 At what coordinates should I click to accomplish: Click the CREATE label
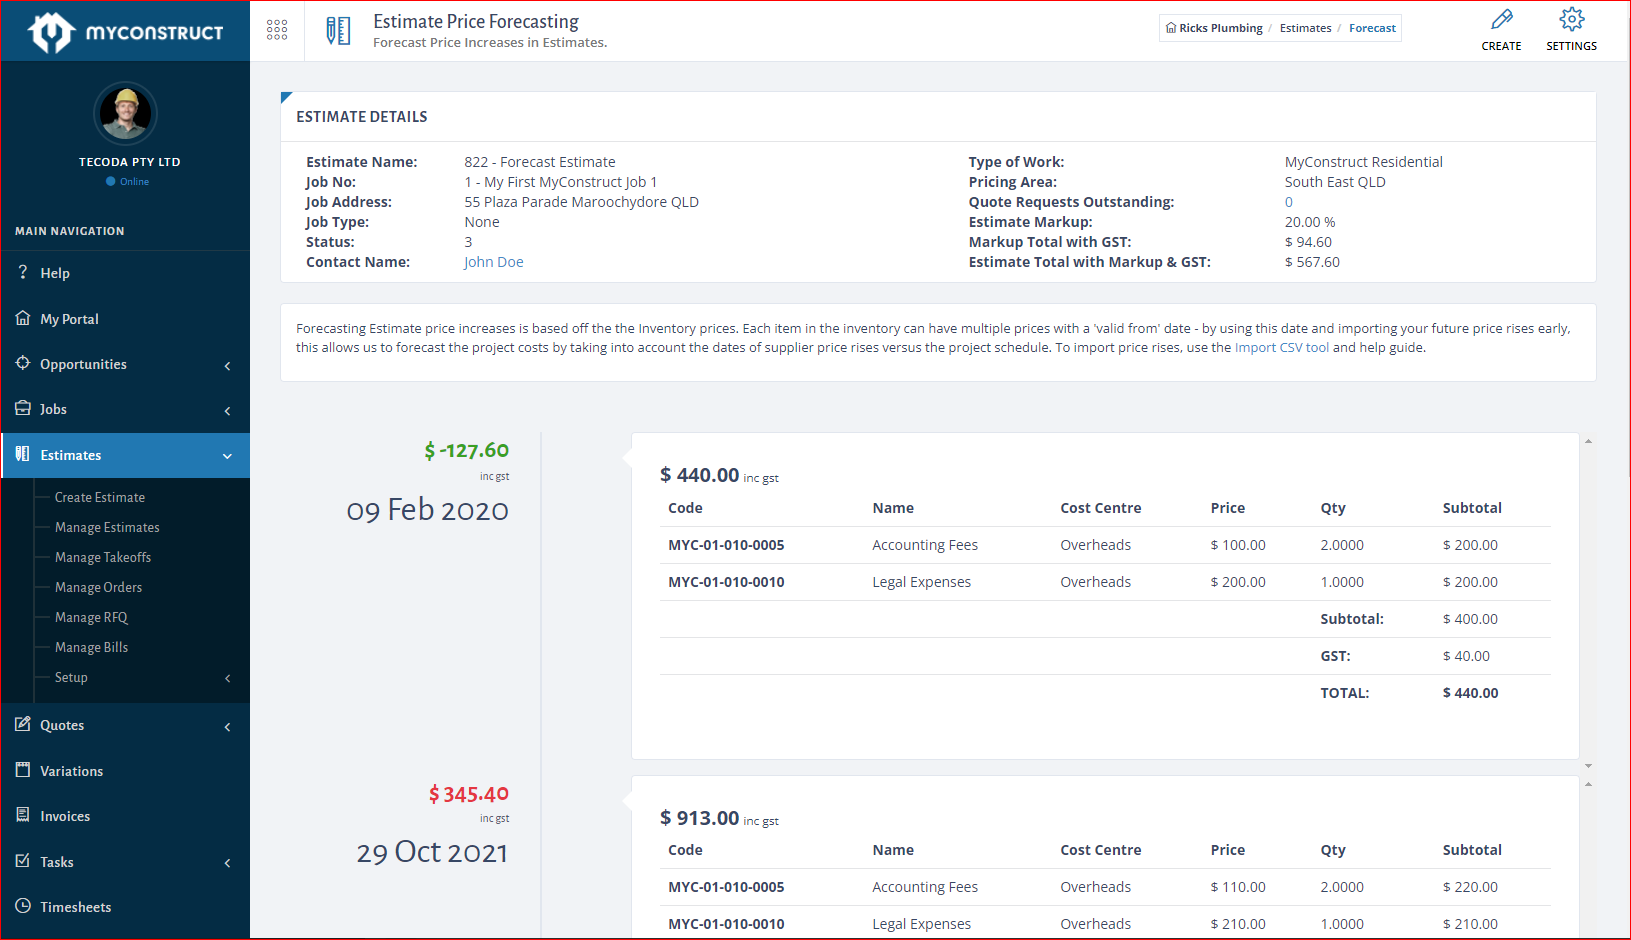(1501, 46)
